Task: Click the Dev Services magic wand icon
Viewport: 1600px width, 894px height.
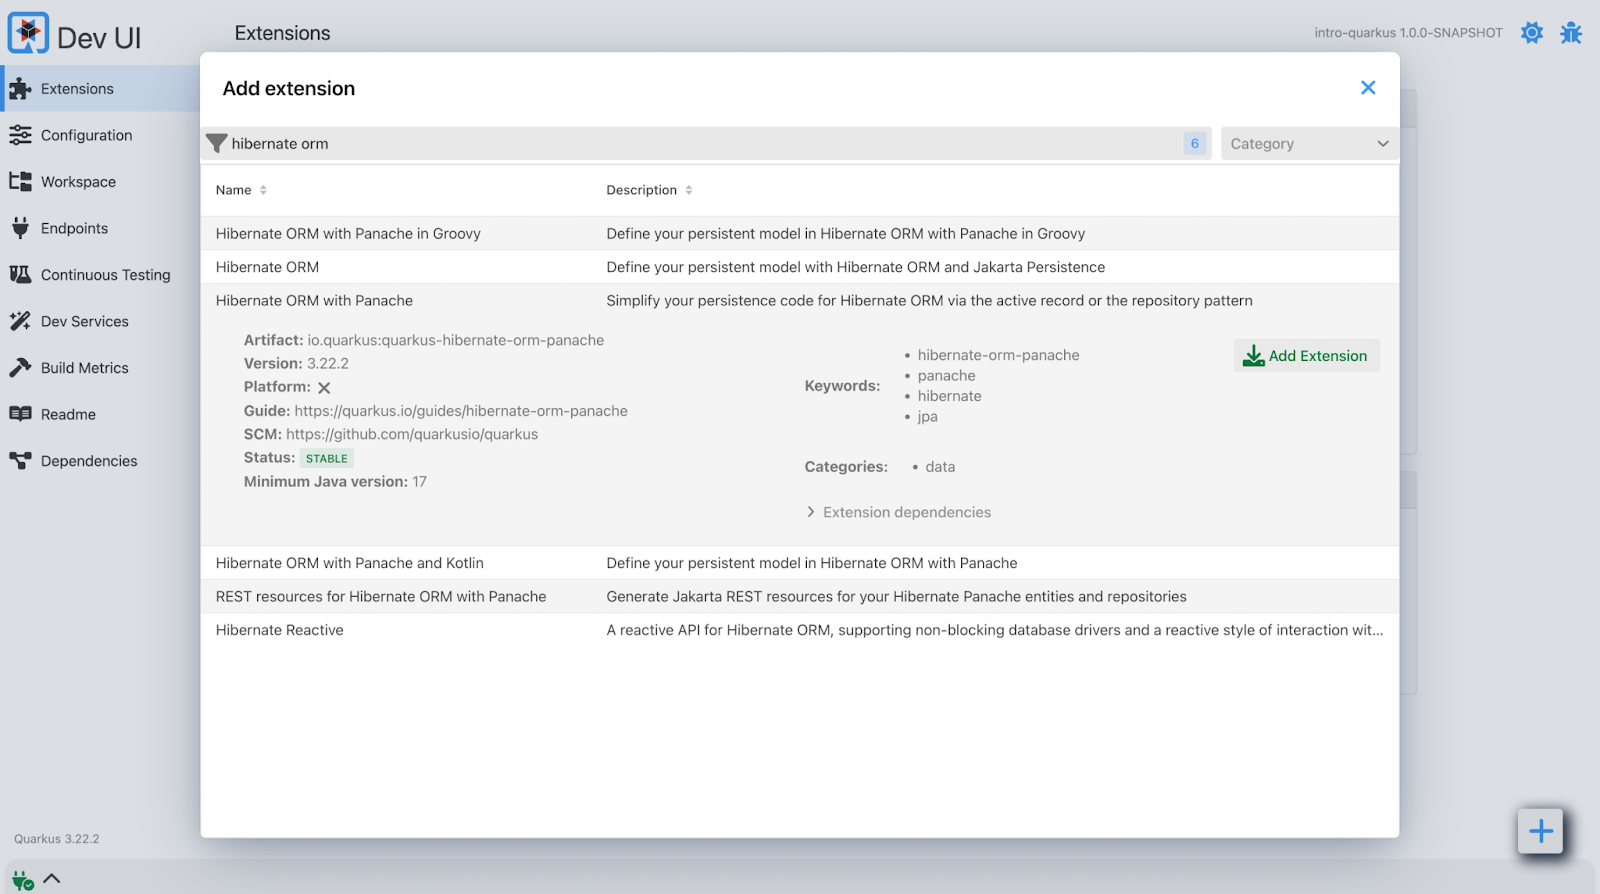Action: click(20, 321)
